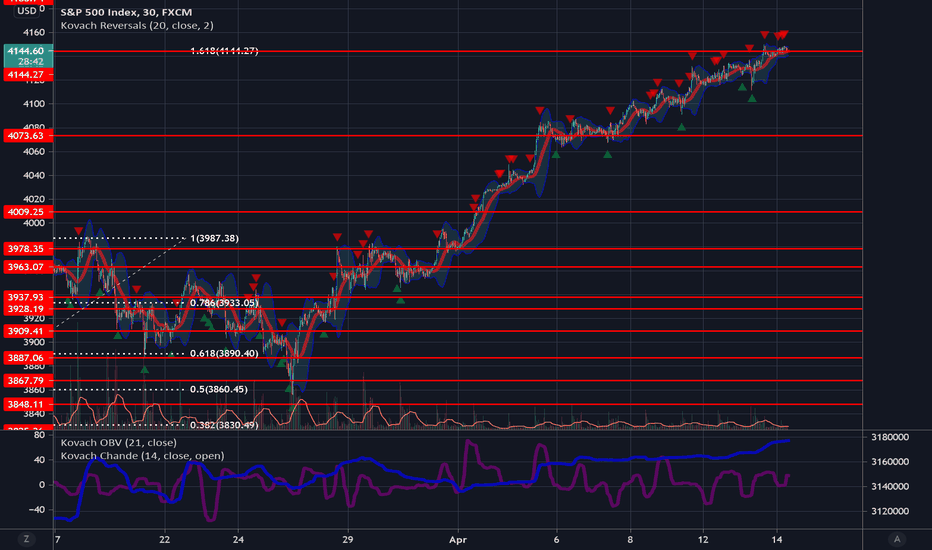Select the Kovach Chande (14, close, open) legend
This screenshot has height=550, width=932.
(142, 456)
